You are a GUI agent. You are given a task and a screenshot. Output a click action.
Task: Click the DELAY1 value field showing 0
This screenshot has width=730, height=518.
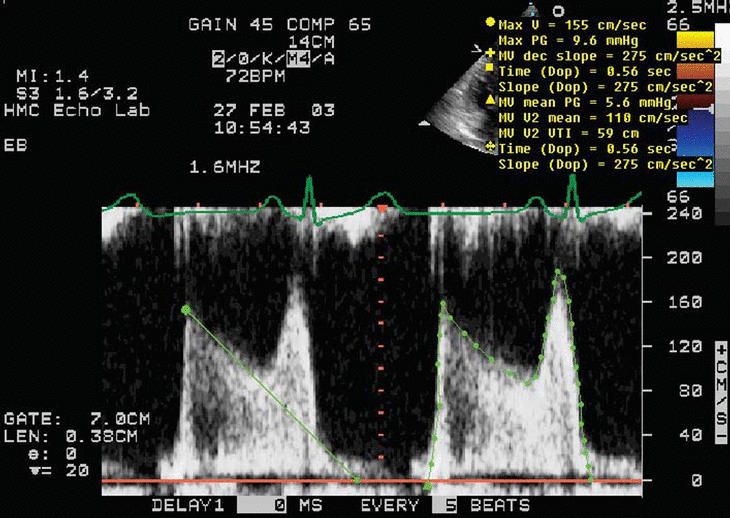(276, 505)
